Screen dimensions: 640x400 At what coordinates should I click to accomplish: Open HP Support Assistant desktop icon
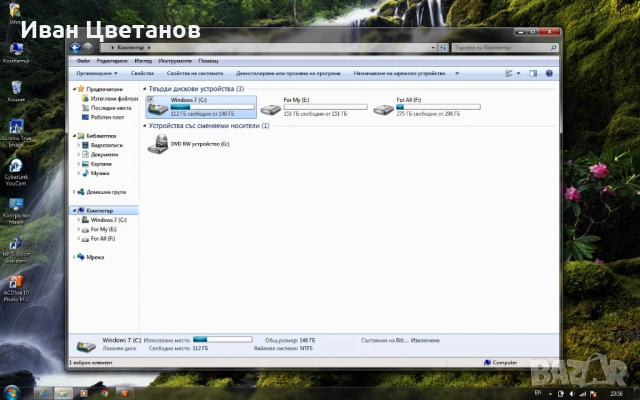click(16, 250)
